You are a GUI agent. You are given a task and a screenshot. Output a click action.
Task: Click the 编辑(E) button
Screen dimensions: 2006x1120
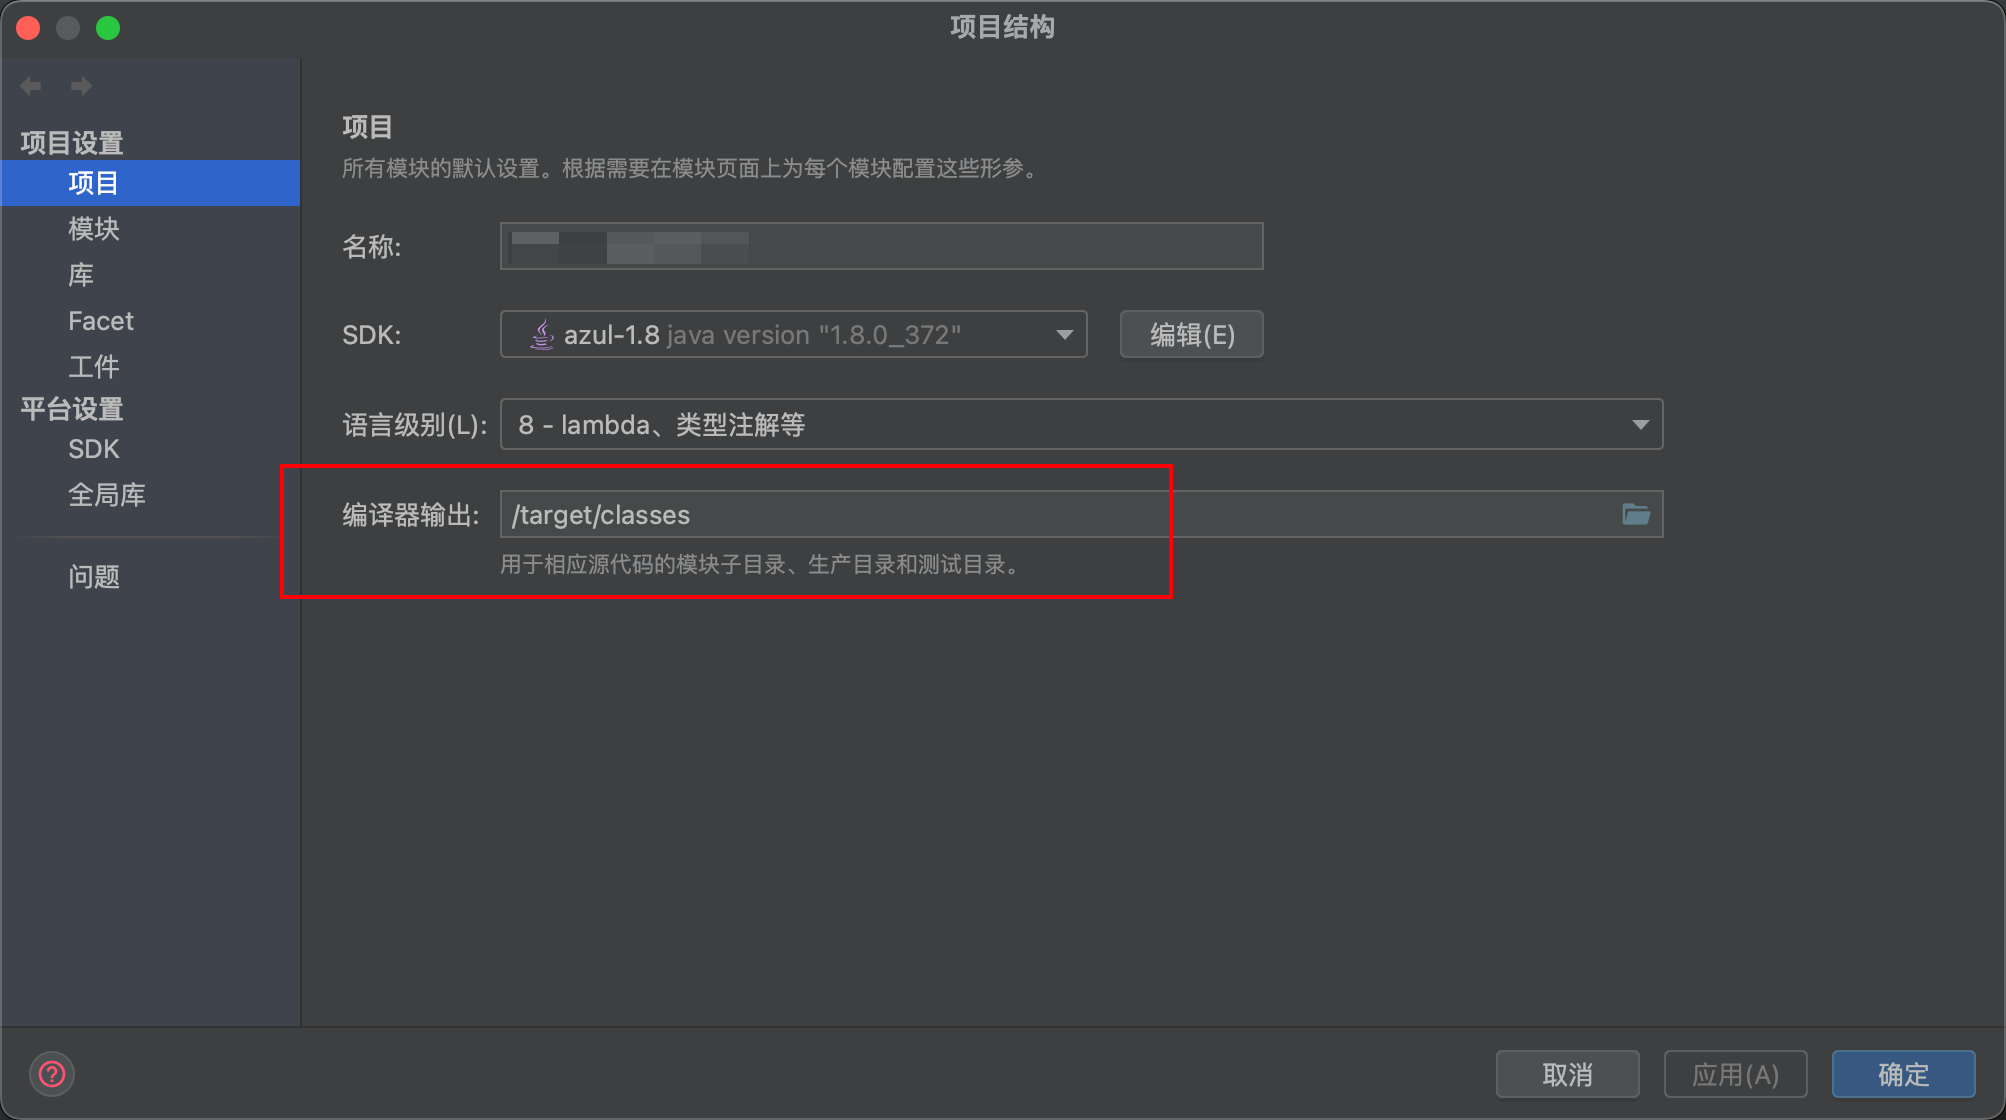tap(1191, 334)
